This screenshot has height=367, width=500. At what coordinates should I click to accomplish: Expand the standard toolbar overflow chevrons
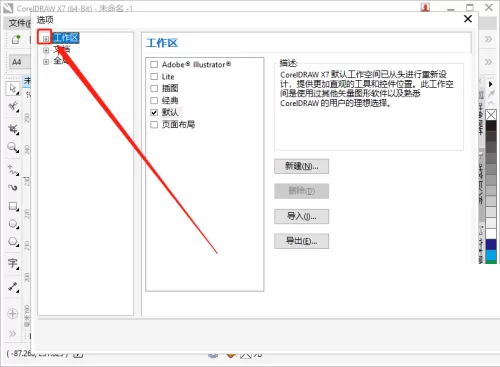click(488, 39)
